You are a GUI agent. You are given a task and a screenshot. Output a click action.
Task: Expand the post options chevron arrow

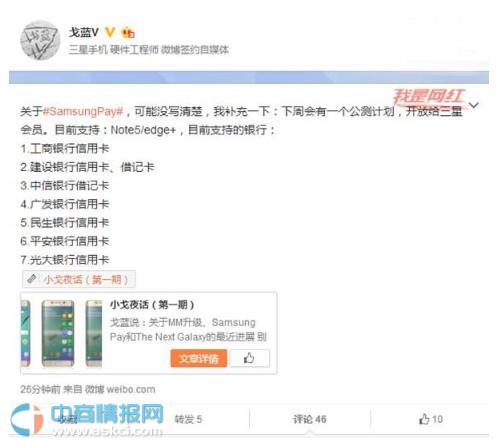(x=473, y=105)
